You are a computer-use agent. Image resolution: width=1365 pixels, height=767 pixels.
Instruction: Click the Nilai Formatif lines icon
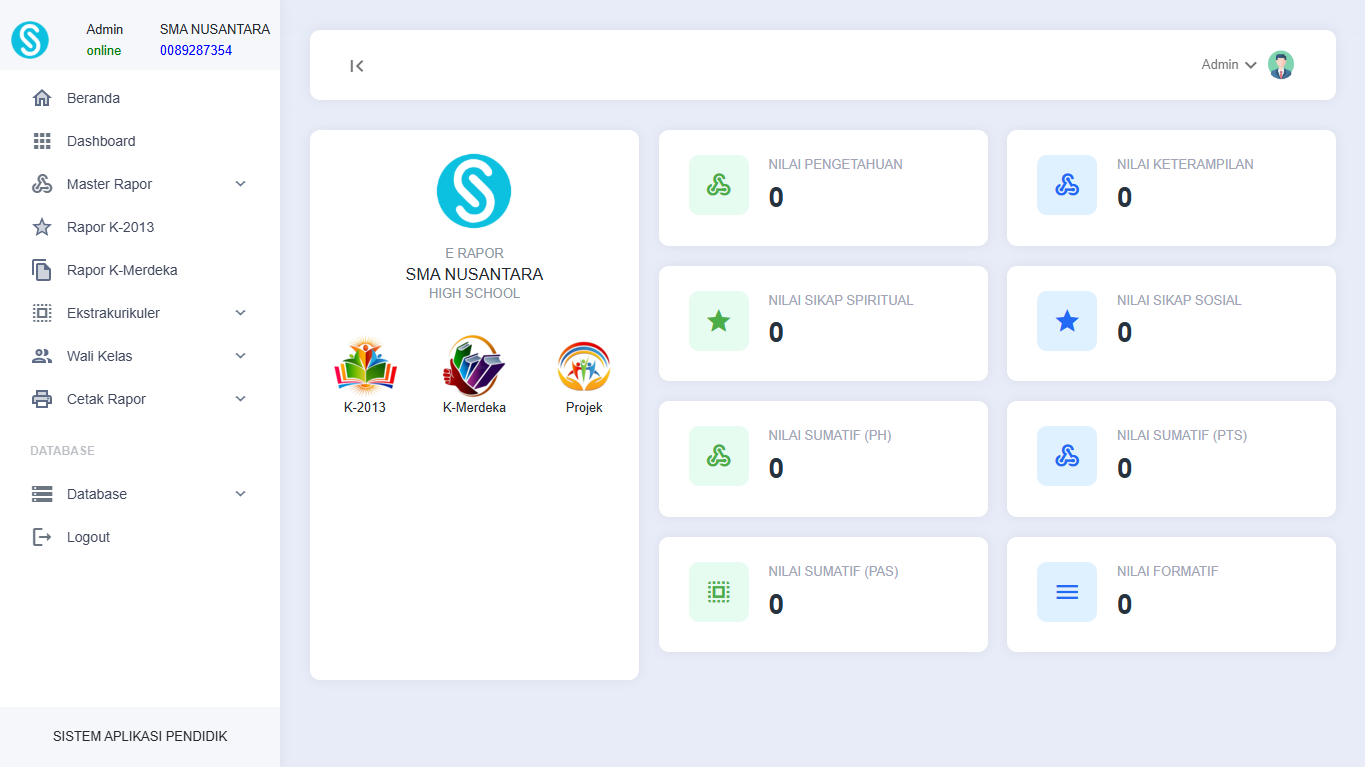point(1067,592)
